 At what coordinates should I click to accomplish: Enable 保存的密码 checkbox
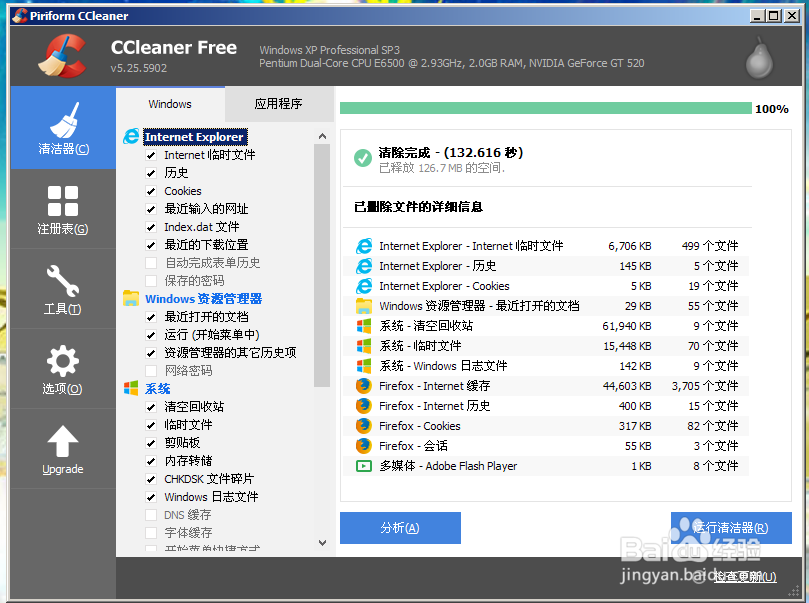[151, 281]
